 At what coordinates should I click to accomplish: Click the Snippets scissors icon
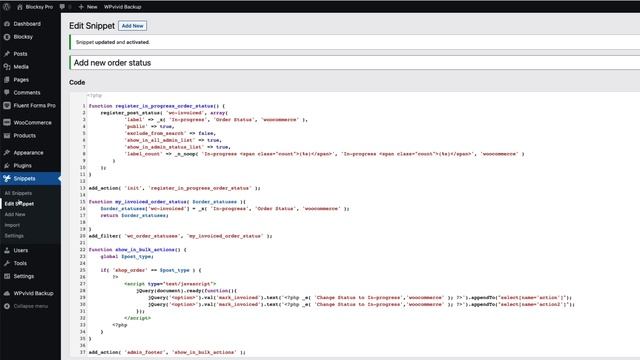tap(7, 178)
